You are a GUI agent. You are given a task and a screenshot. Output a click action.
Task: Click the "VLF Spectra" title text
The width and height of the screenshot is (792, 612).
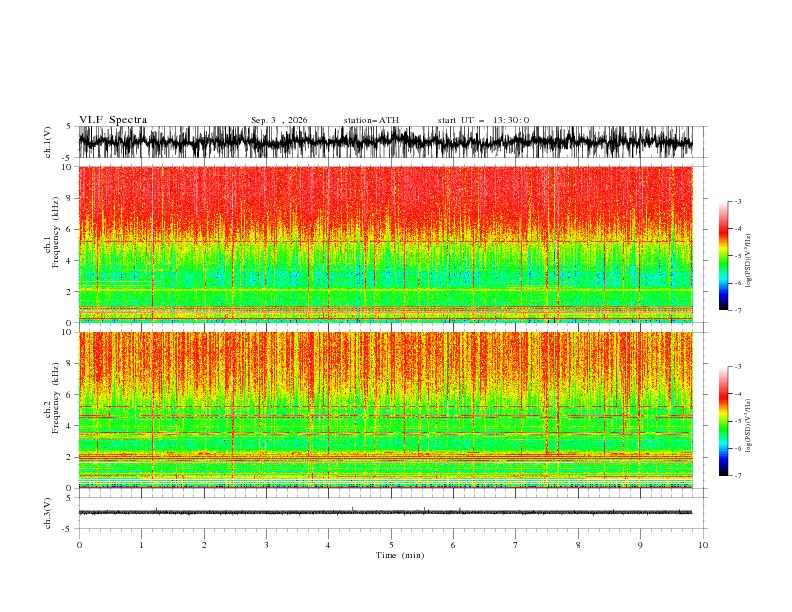coord(113,120)
